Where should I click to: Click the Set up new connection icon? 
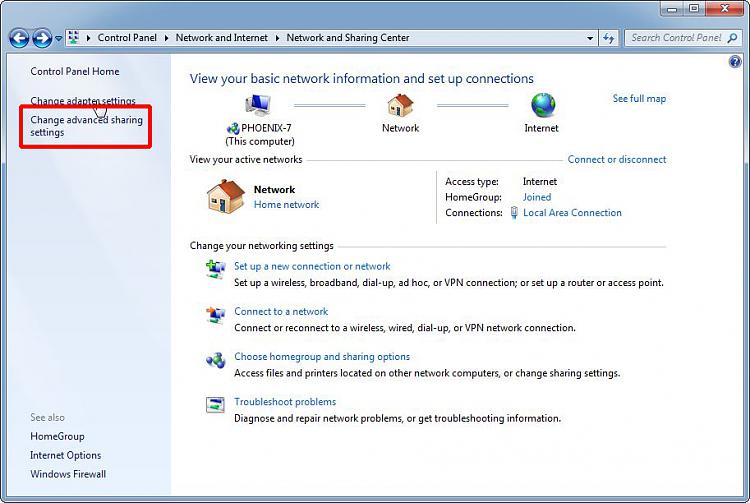click(215, 269)
